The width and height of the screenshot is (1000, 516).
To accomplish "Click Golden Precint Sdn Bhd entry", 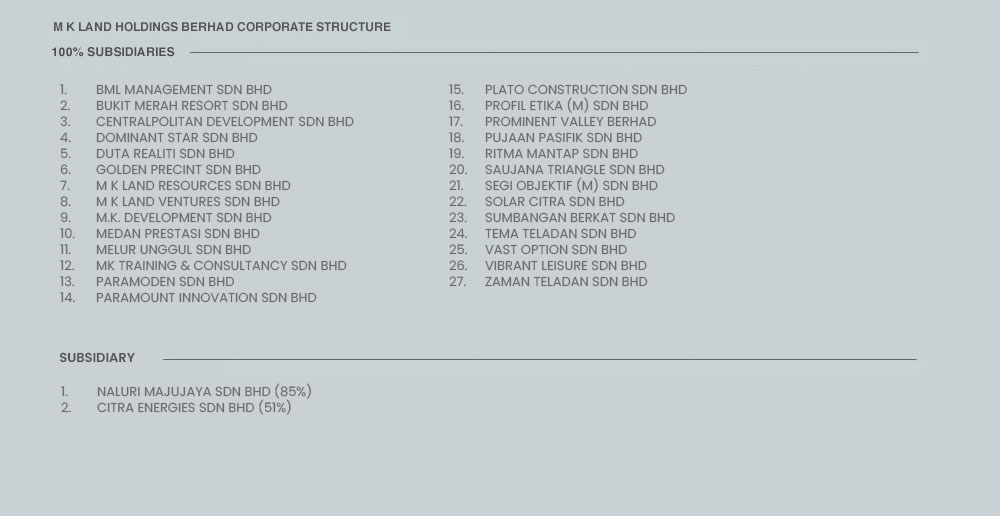I will click(x=178, y=170).
